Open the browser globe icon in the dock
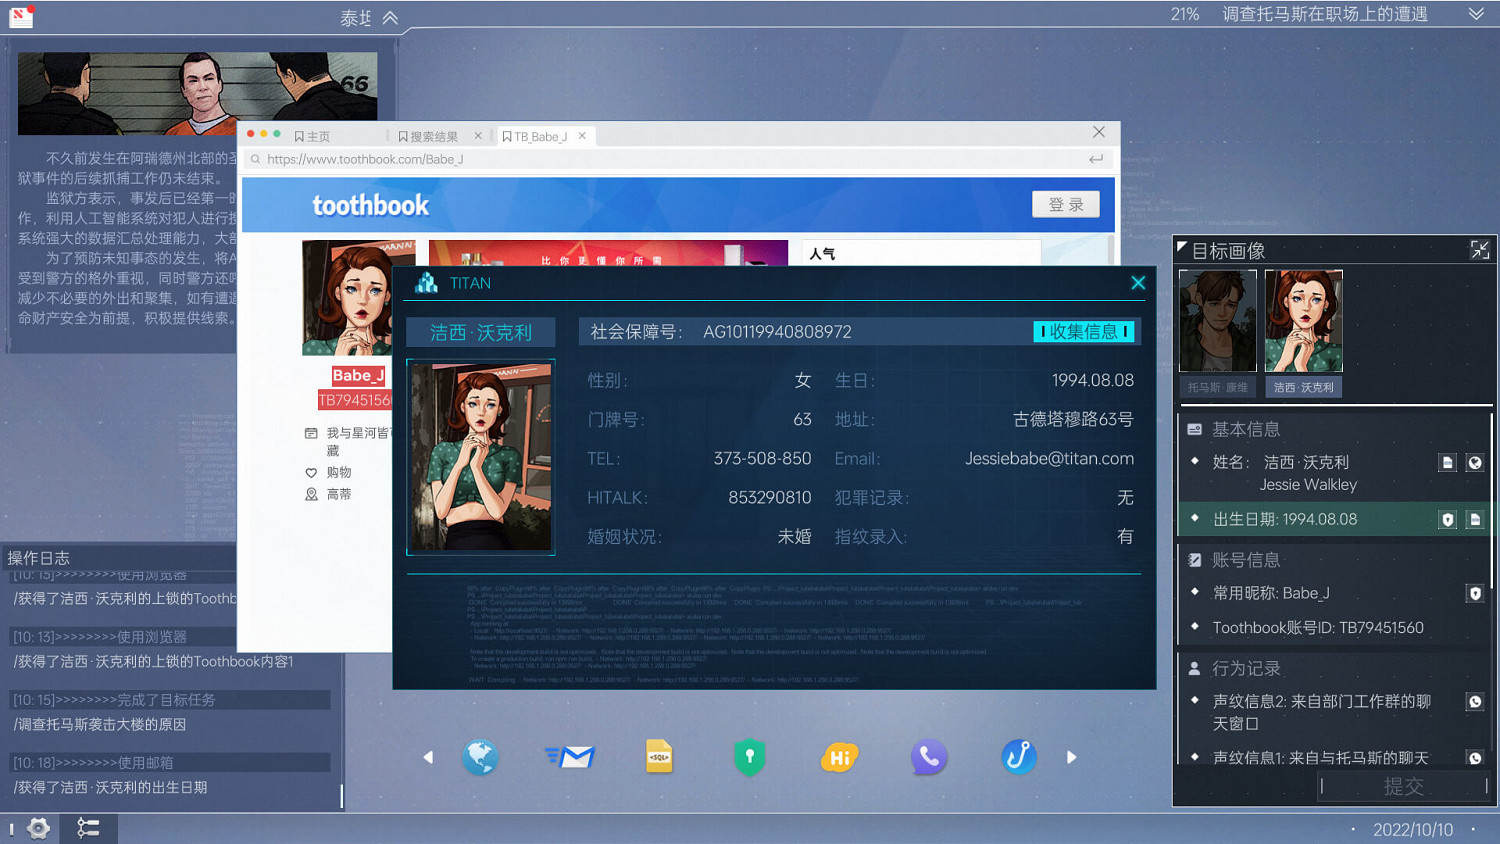The height and width of the screenshot is (844, 1500). point(480,757)
